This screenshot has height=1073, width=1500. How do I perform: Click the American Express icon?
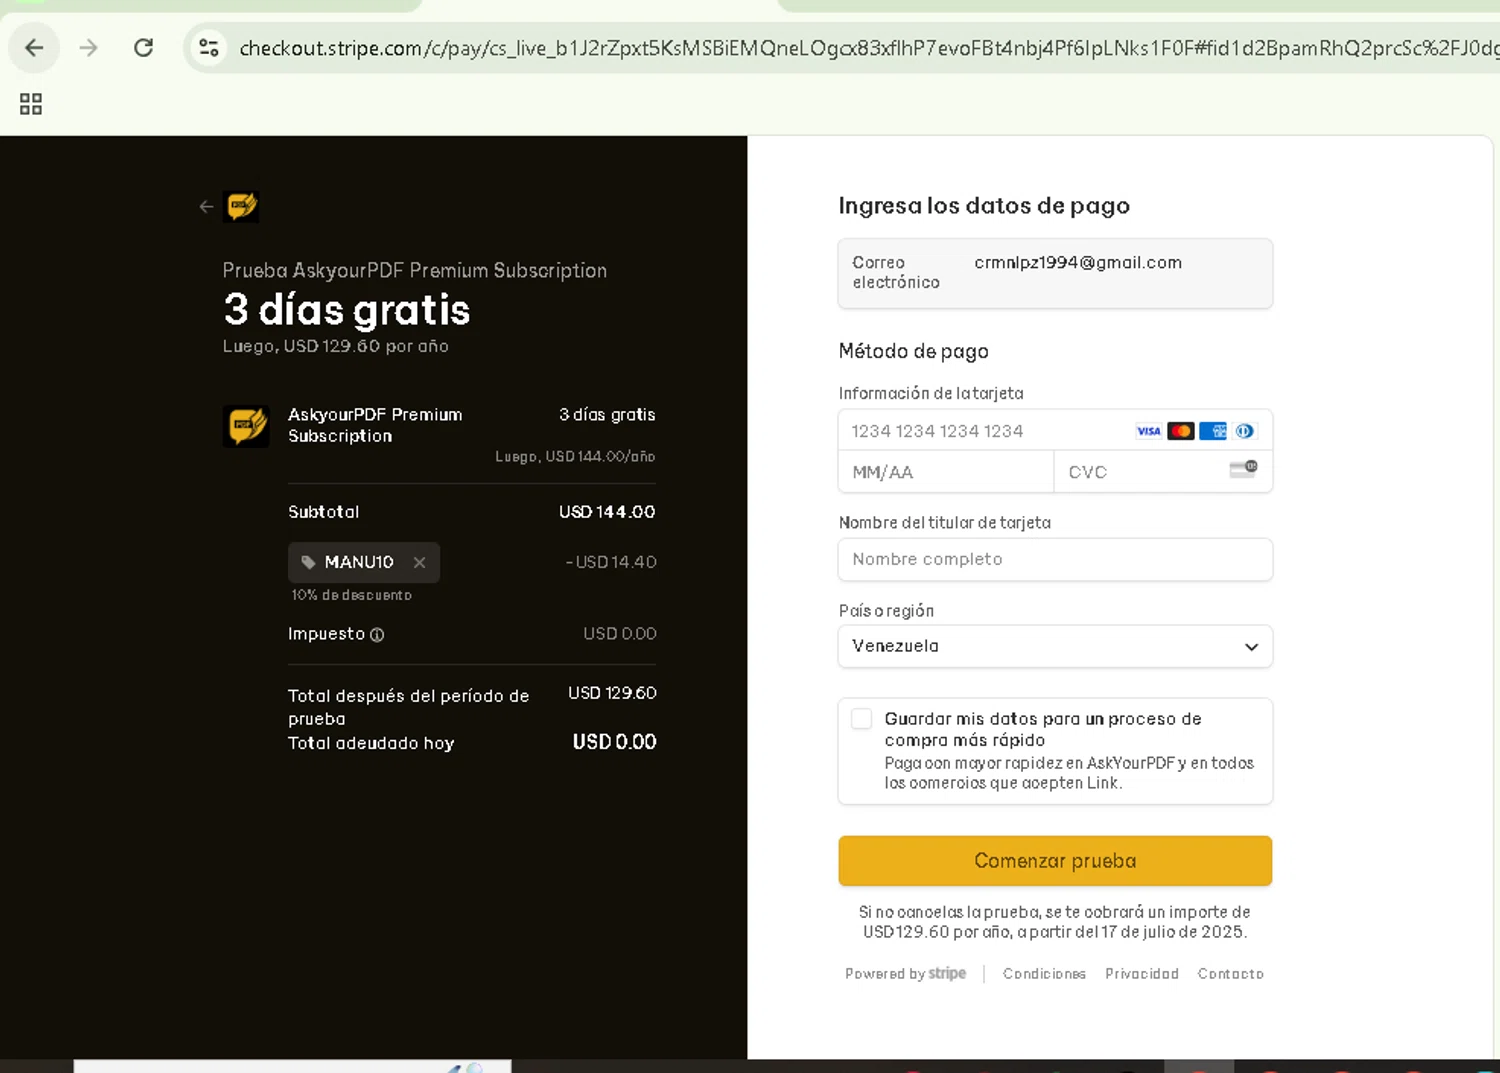(1213, 431)
